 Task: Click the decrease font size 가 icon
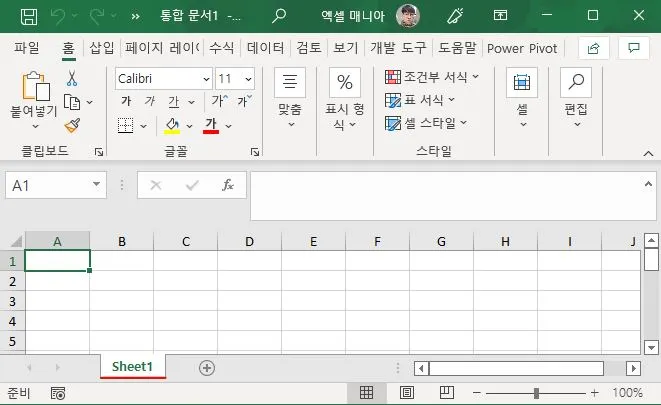pos(244,101)
